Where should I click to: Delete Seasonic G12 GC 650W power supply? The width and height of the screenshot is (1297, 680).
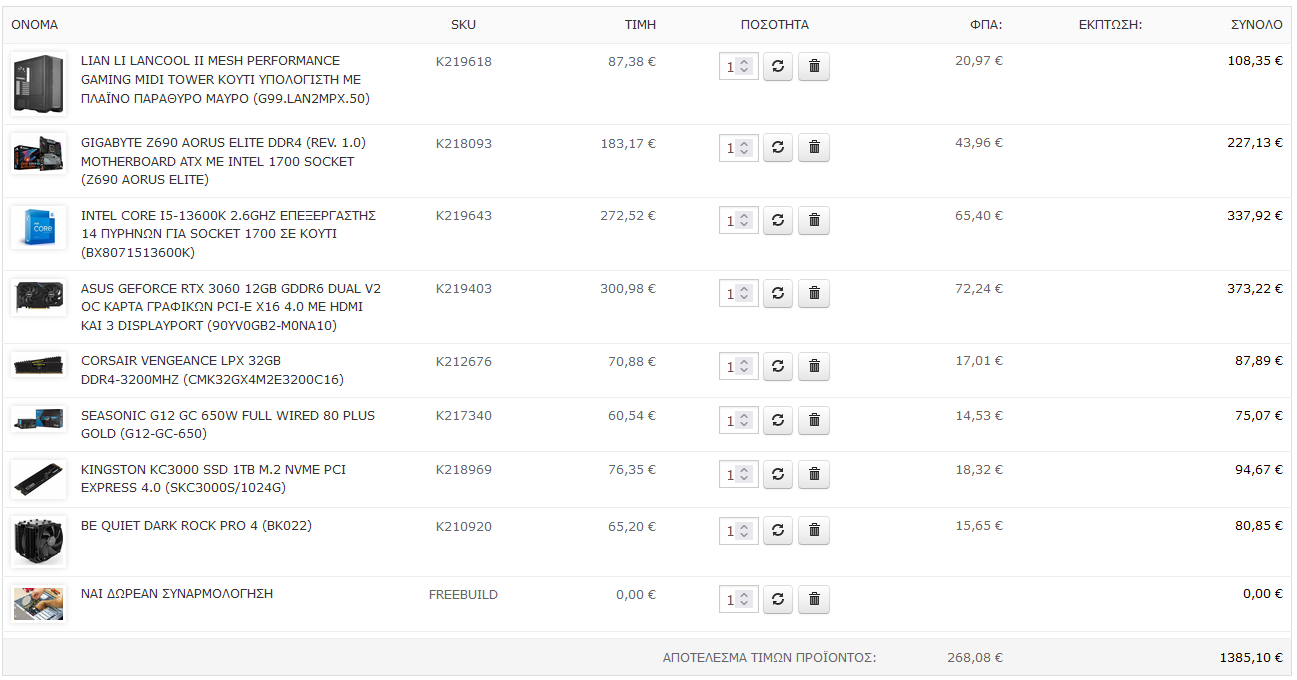click(814, 421)
